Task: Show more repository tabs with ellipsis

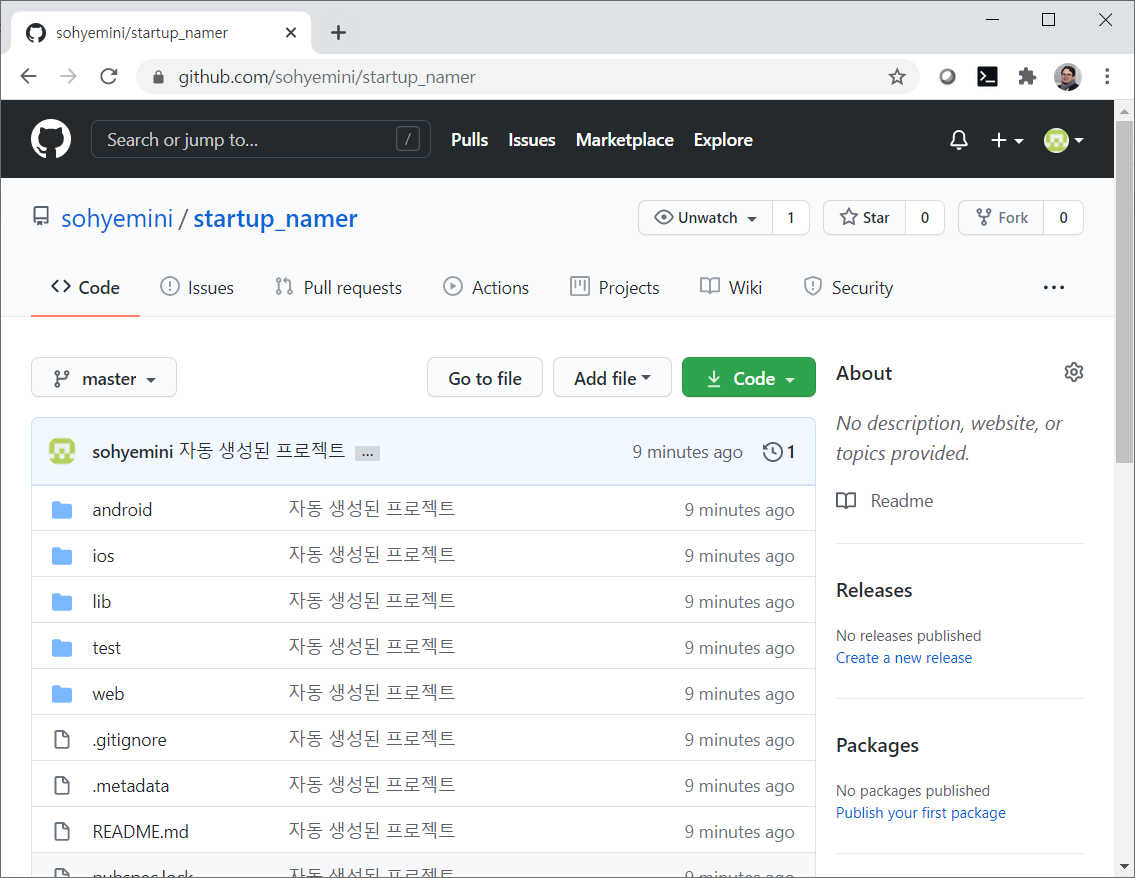Action: point(1053,287)
